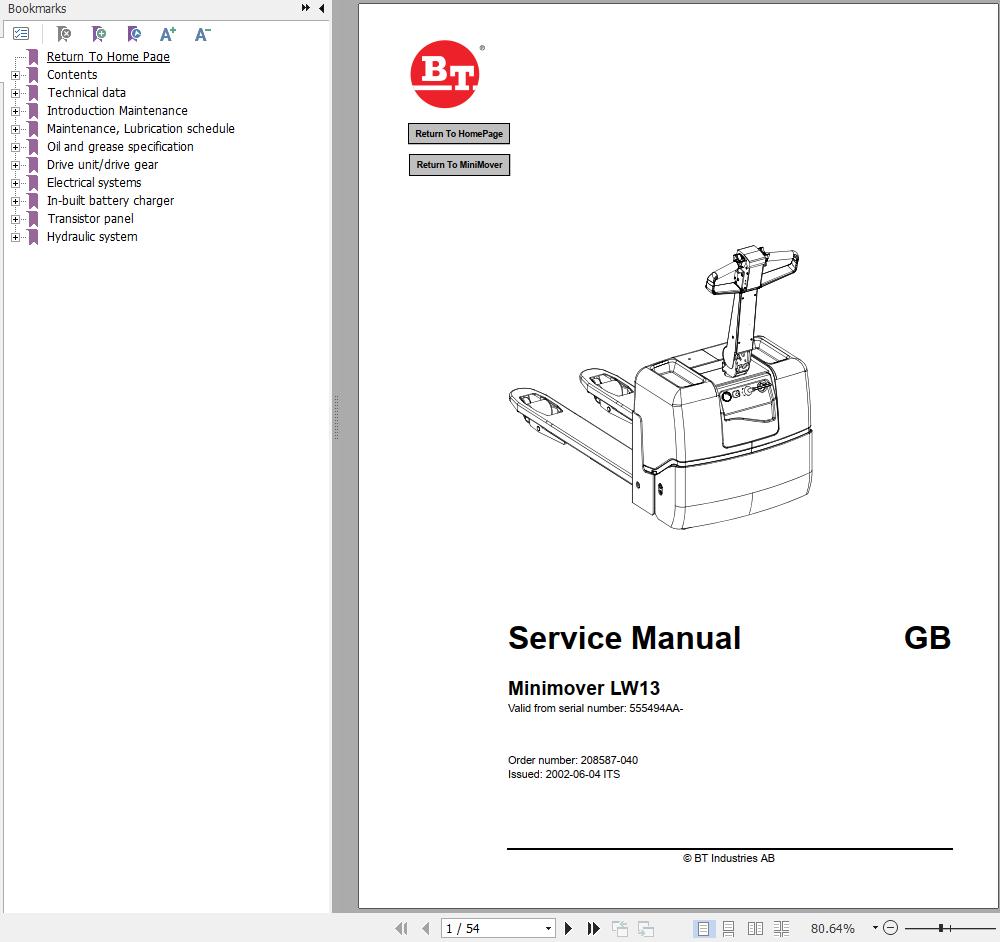Increase bookmark font size with A+
The image size is (1000, 942).
point(168,34)
